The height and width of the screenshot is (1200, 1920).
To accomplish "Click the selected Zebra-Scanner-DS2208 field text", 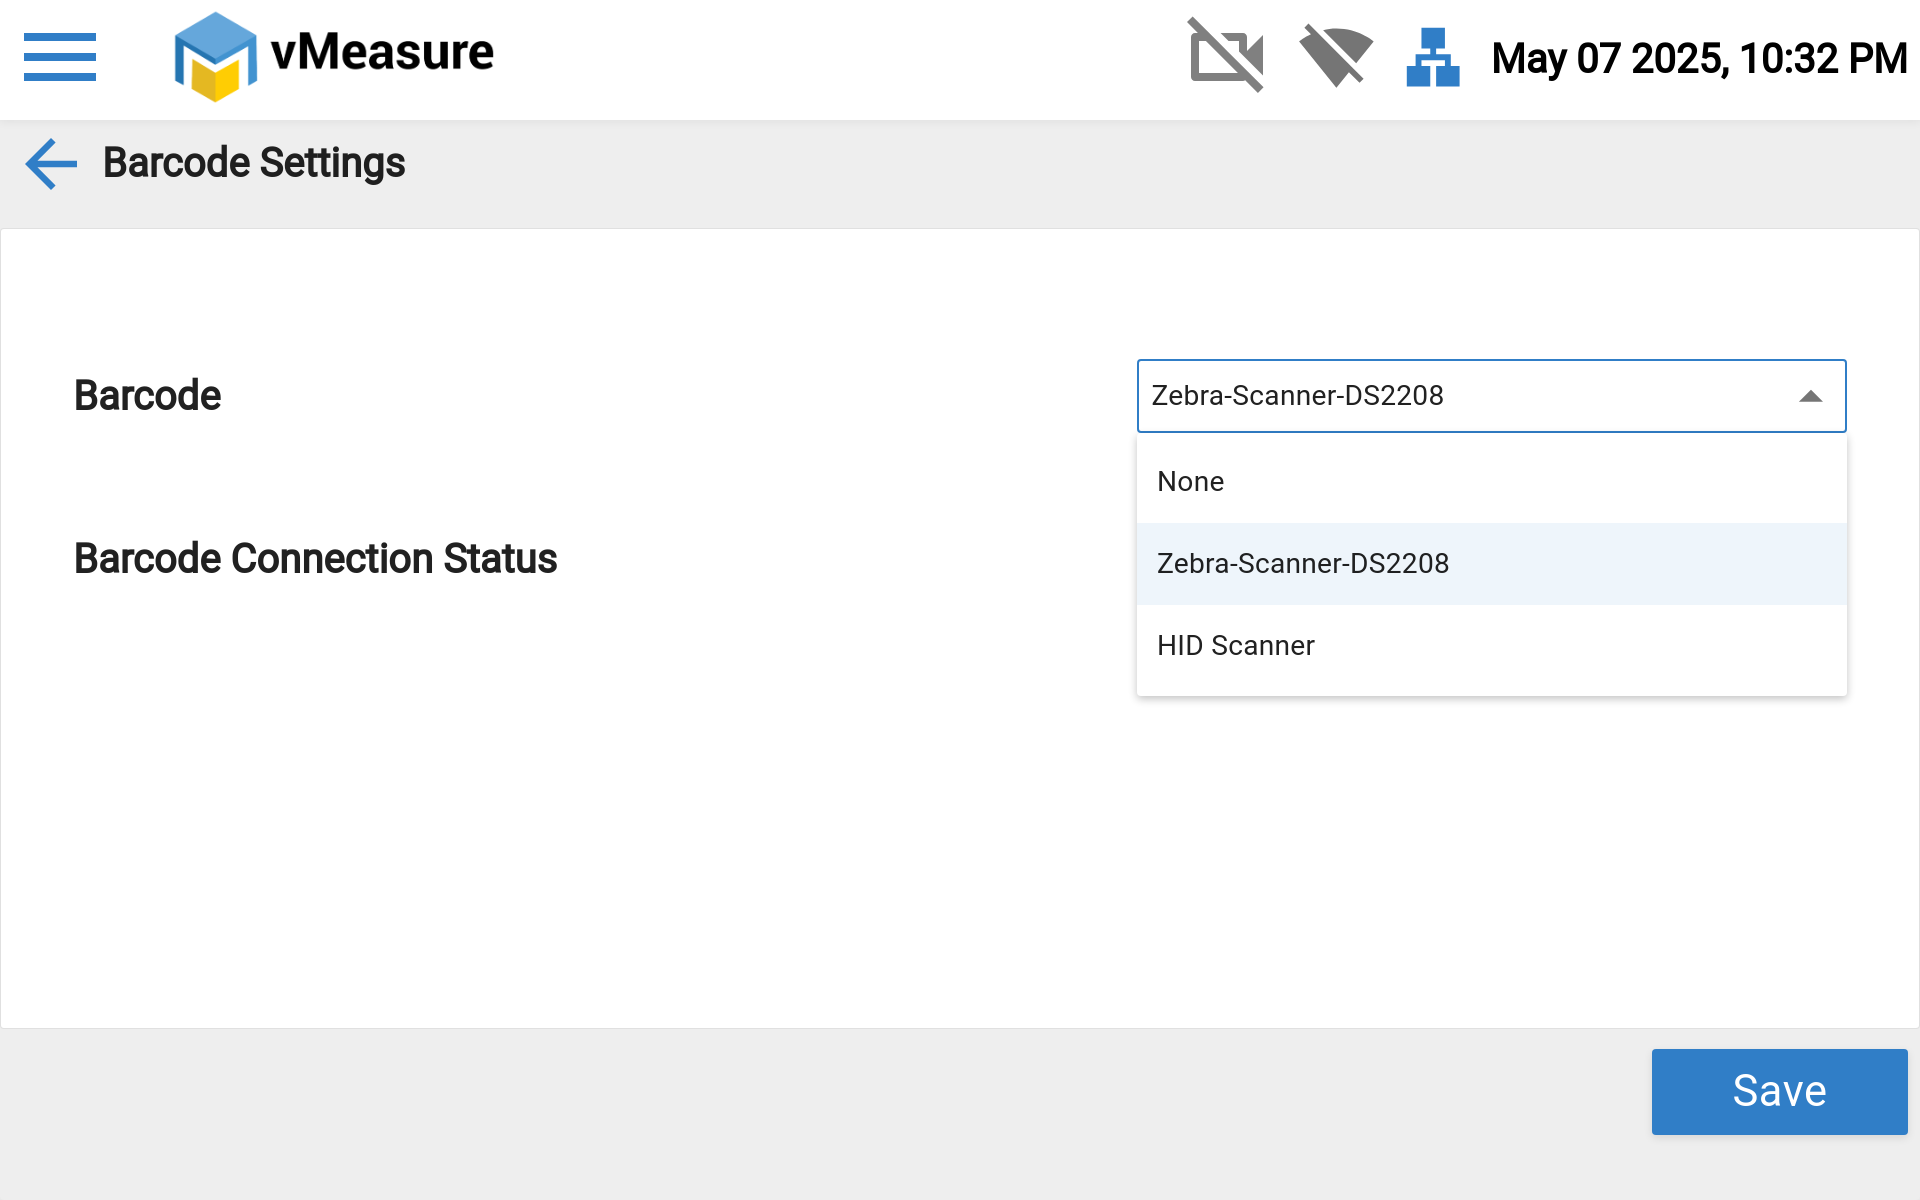I will pyautogui.click(x=1297, y=396).
